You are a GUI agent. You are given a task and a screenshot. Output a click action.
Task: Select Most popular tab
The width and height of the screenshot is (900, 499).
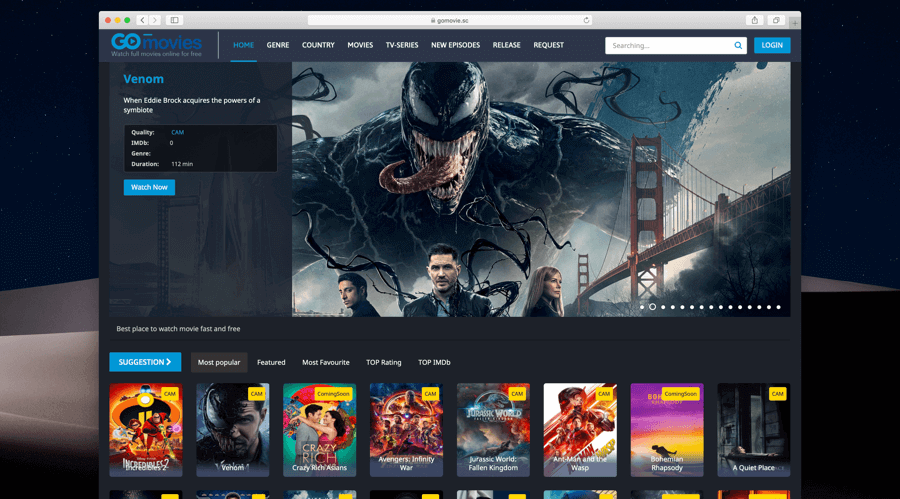tap(219, 362)
